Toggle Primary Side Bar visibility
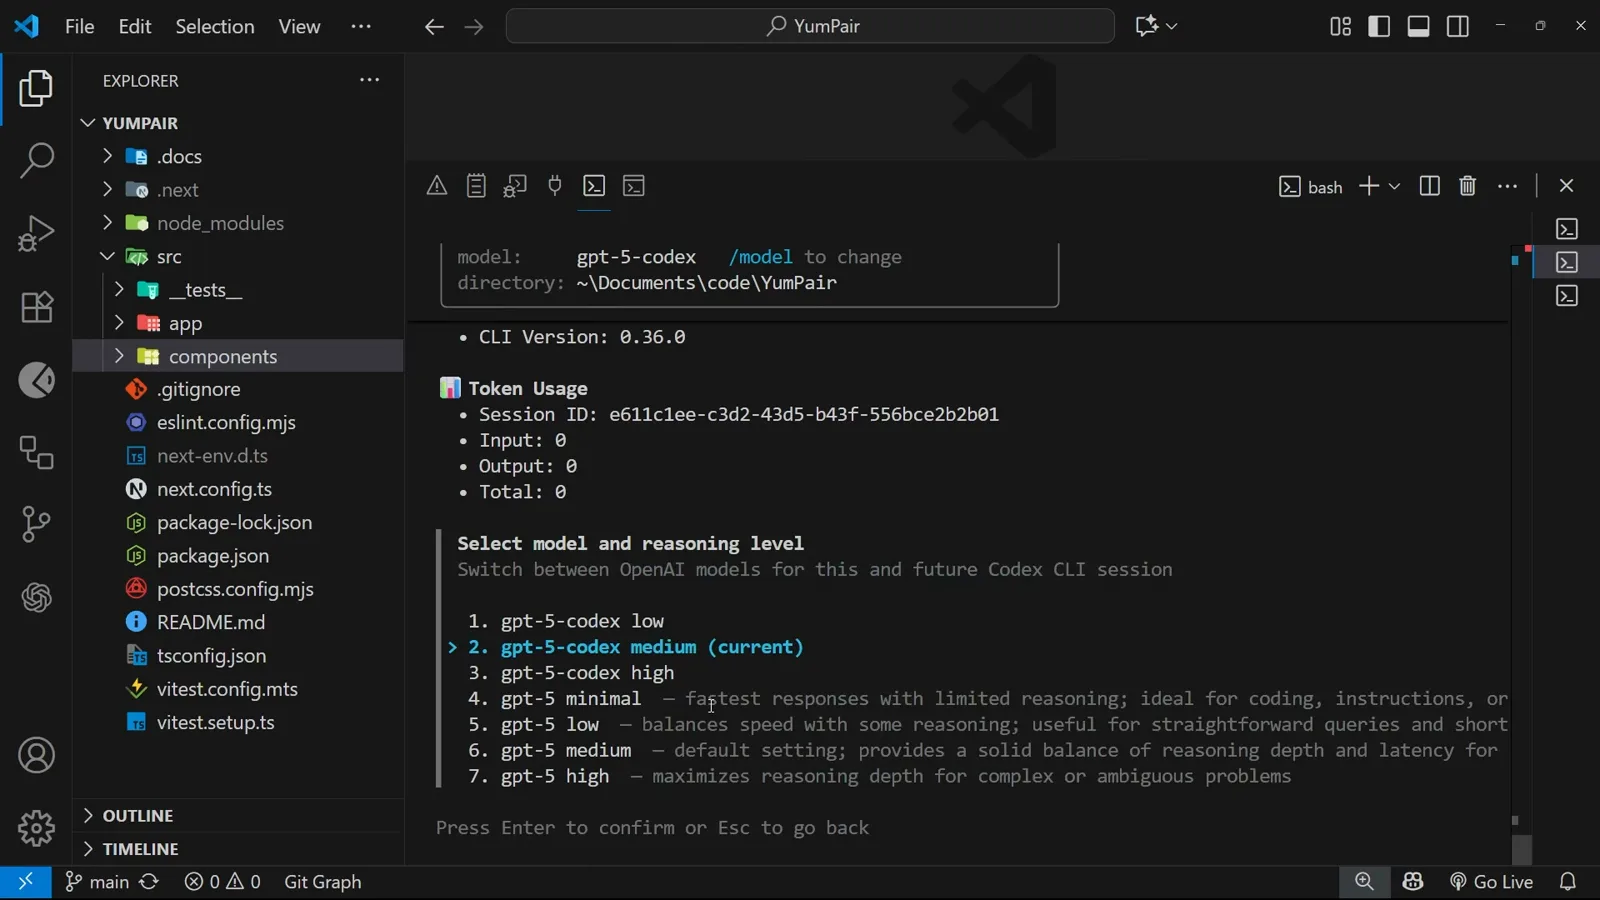 point(1379,26)
